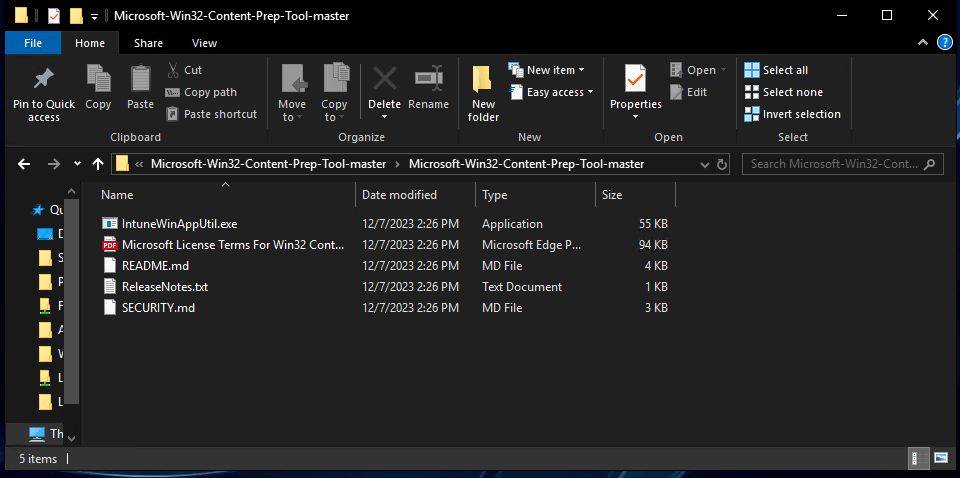This screenshot has height=478, width=960.
Task: Switch to large icons view
Action: (940, 458)
